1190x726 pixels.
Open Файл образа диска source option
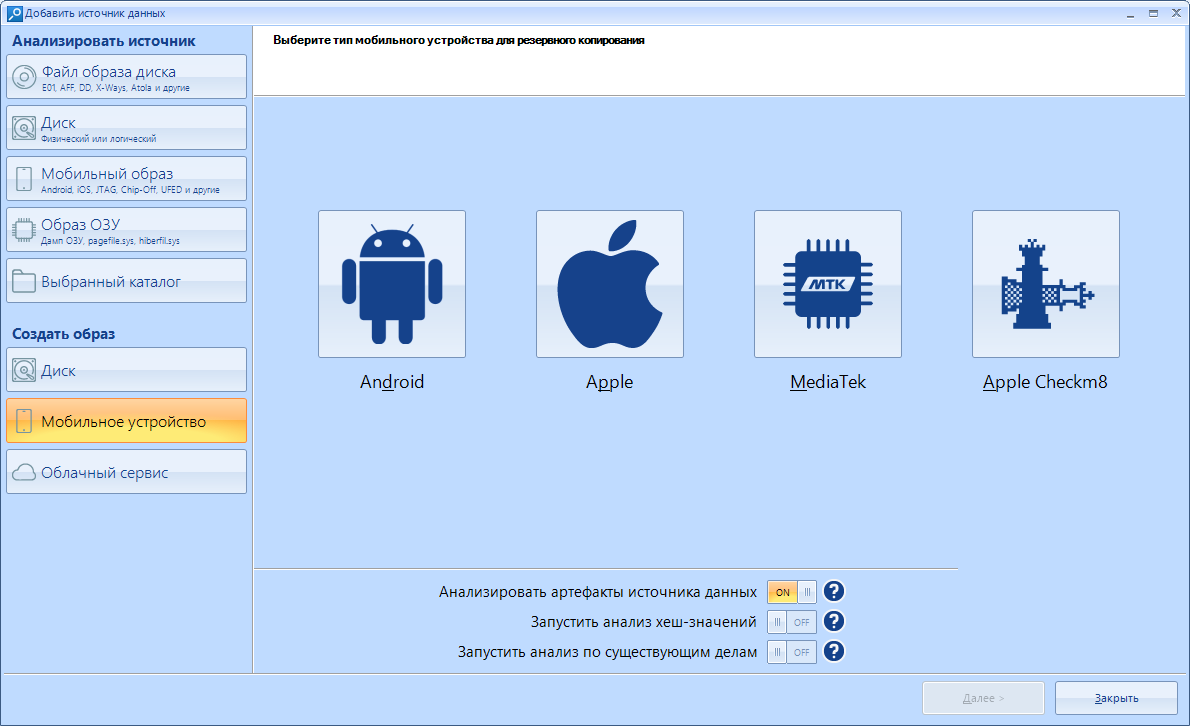126,77
